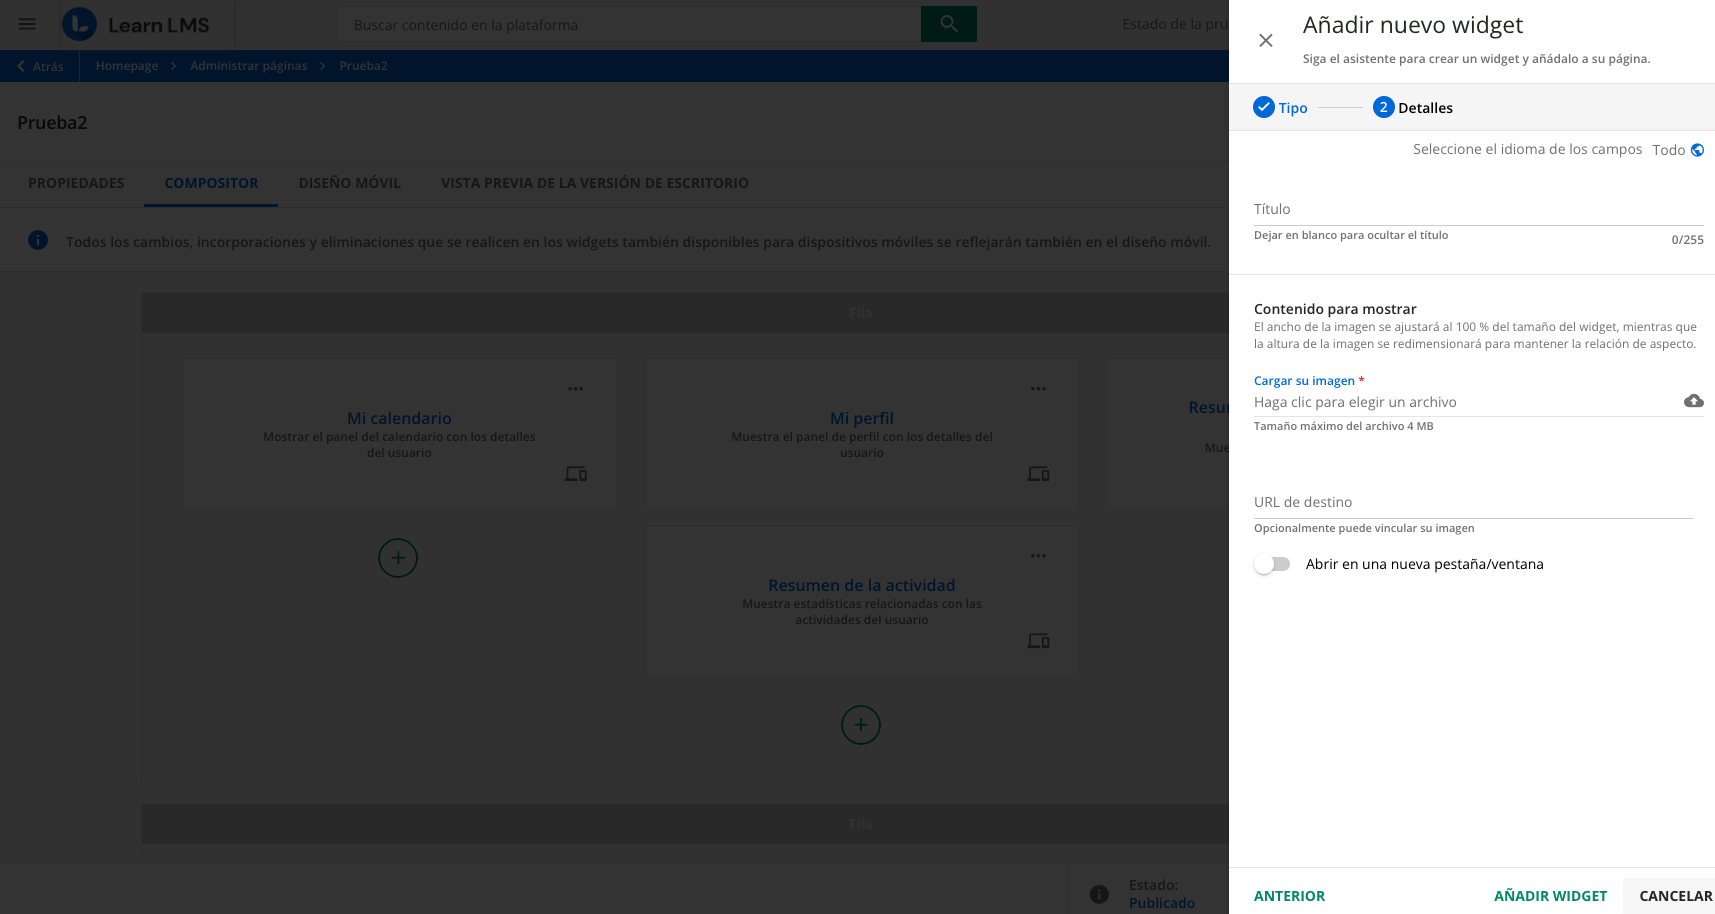Click the URL de destino field
The image size is (1715, 914).
[x=1473, y=502]
